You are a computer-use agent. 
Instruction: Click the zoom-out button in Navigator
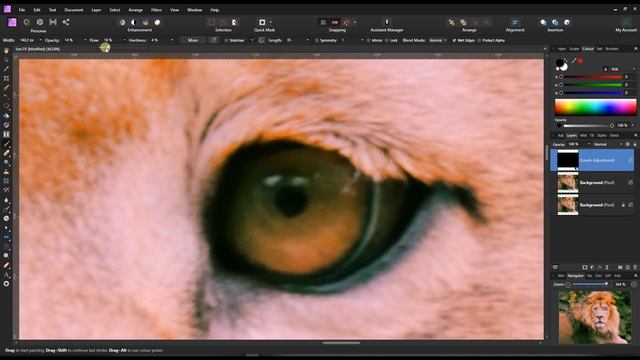(568, 284)
